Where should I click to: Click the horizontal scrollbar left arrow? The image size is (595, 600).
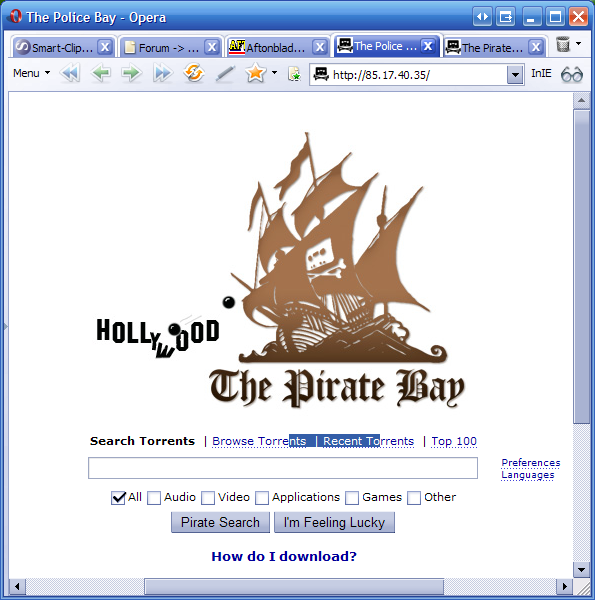[17, 586]
